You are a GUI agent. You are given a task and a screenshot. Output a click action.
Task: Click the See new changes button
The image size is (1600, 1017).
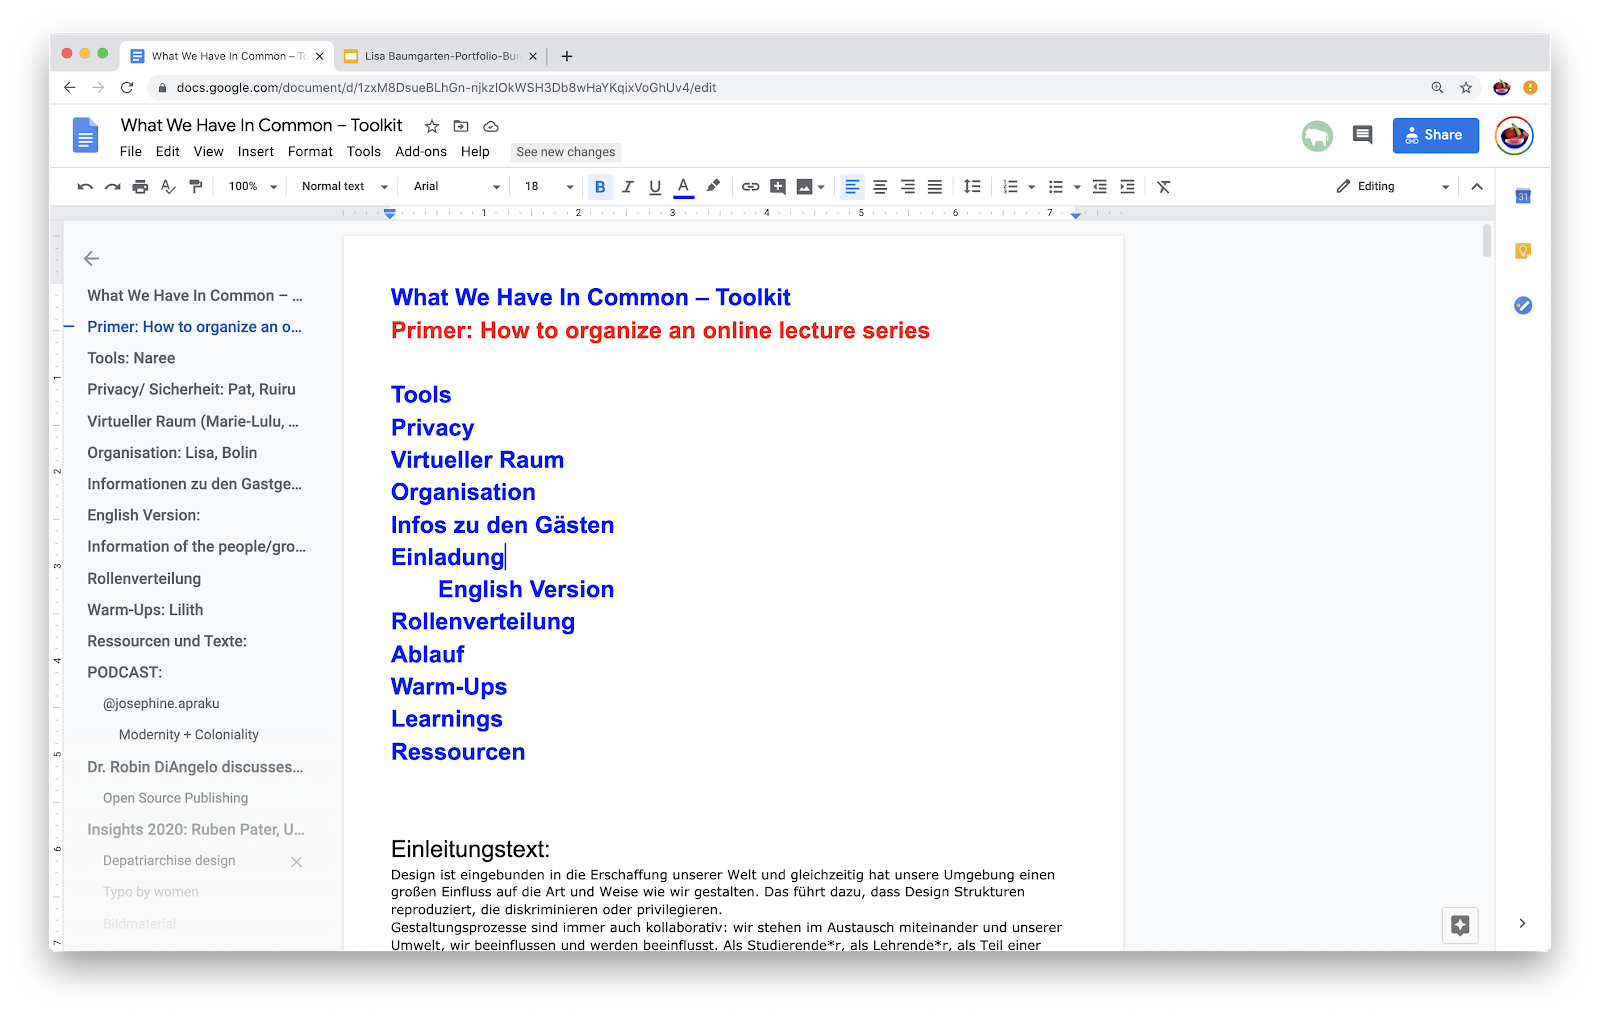566,152
